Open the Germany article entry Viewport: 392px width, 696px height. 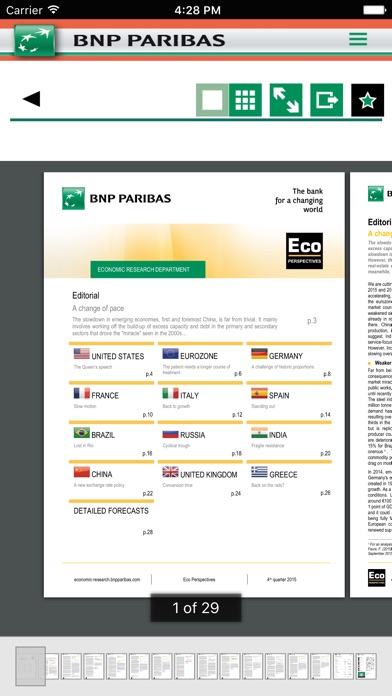click(x=289, y=361)
